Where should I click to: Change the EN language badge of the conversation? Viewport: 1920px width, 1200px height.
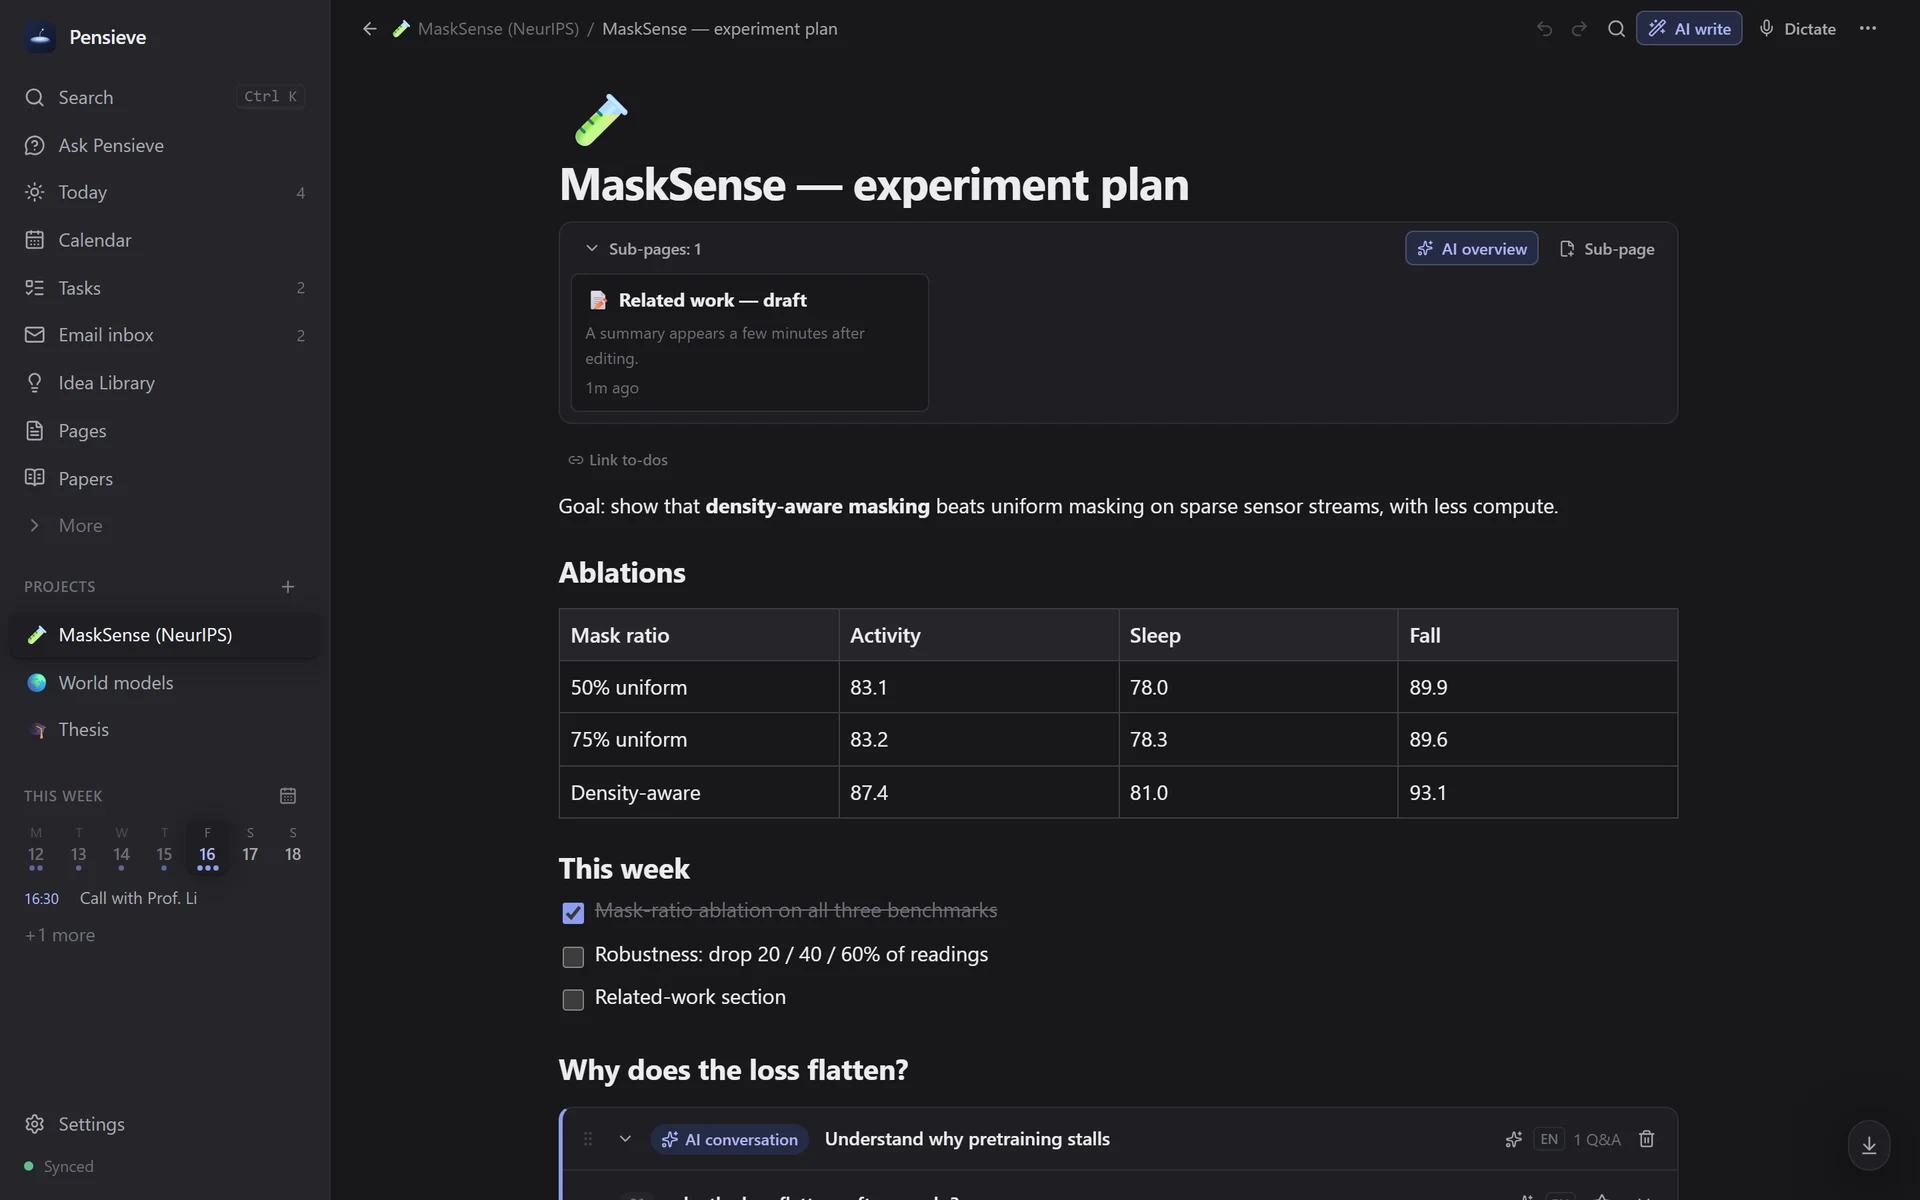click(1548, 1139)
